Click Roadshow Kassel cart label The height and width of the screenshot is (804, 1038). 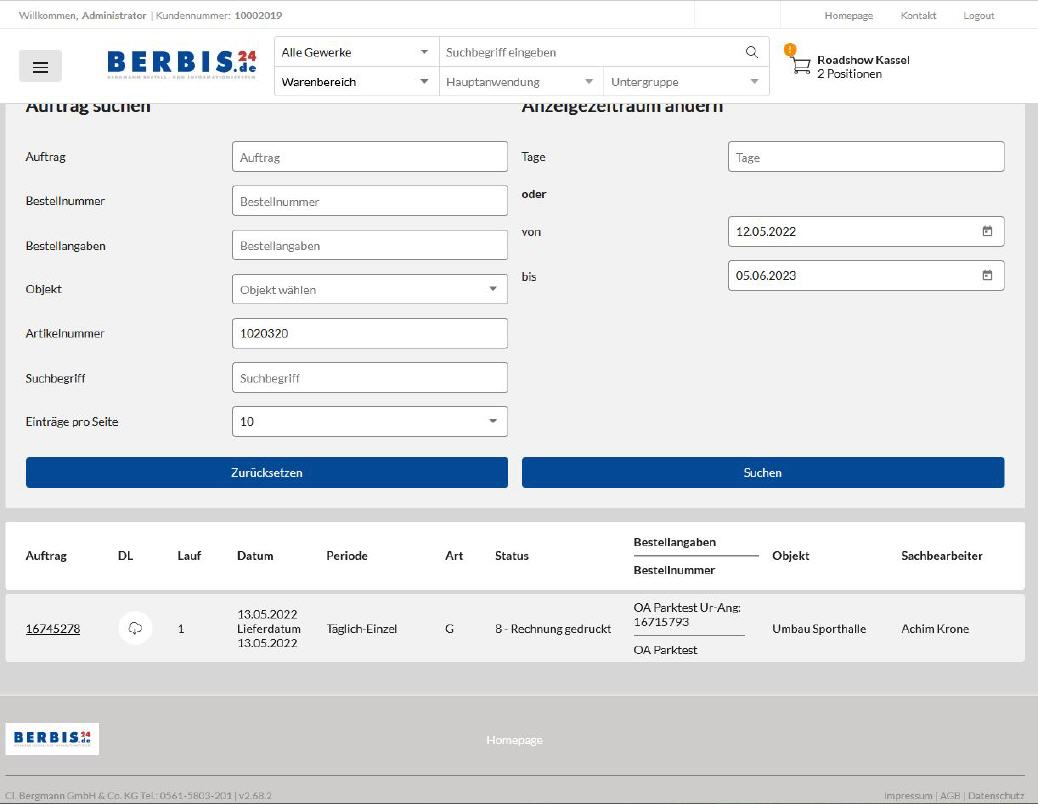(863, 60)
